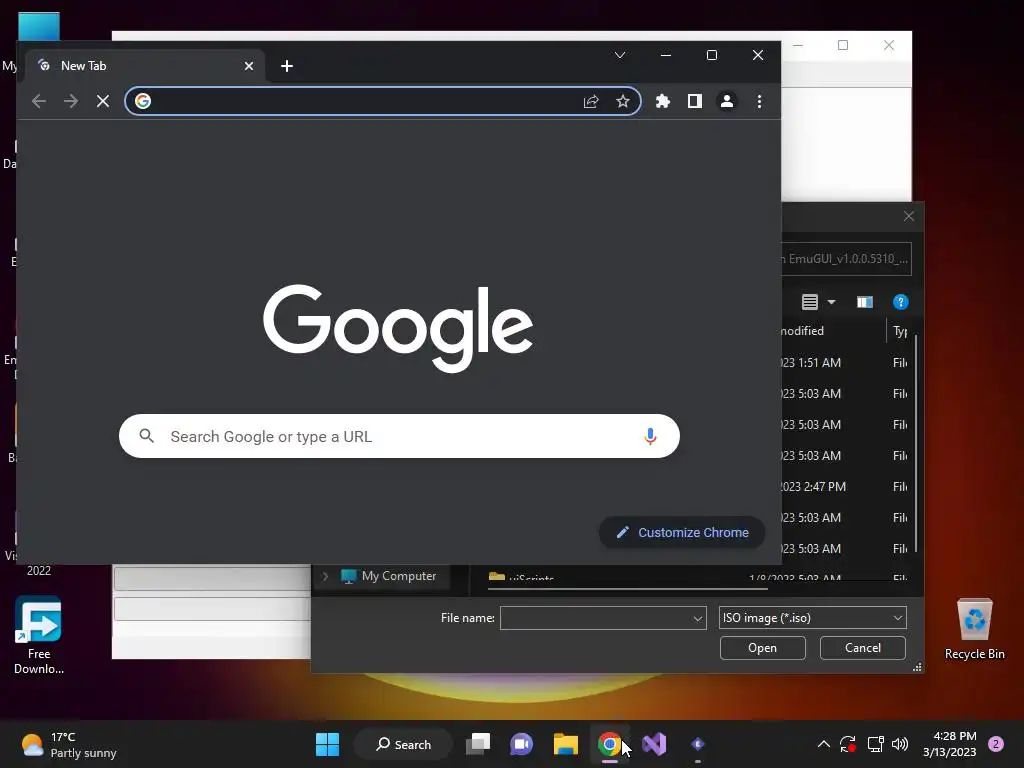Start voice search with microphone icon

[650, 436]
